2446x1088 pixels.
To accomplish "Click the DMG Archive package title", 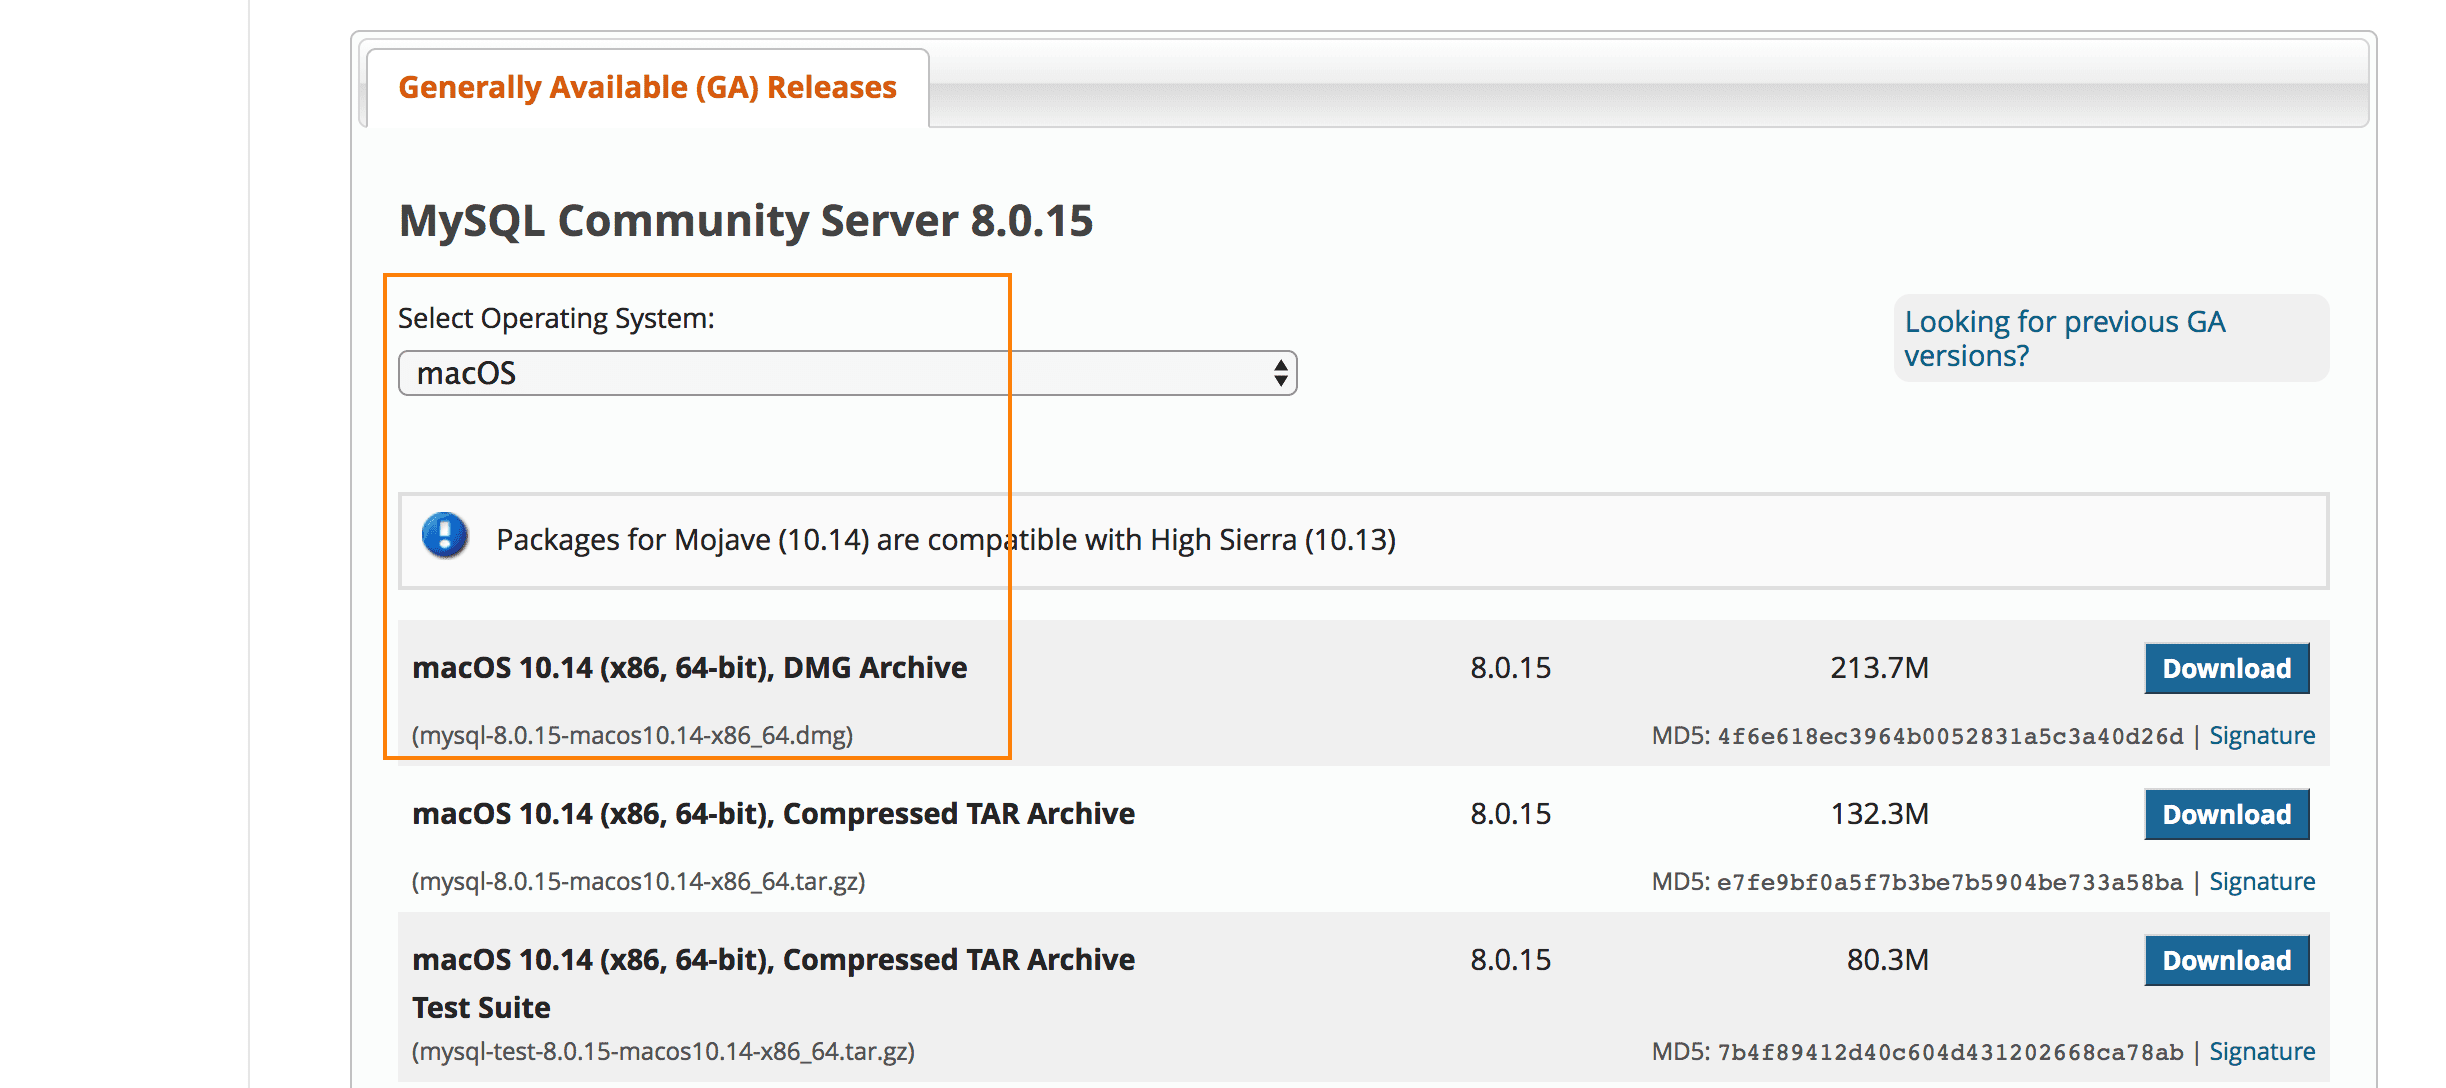I will (x=689, y=668).
